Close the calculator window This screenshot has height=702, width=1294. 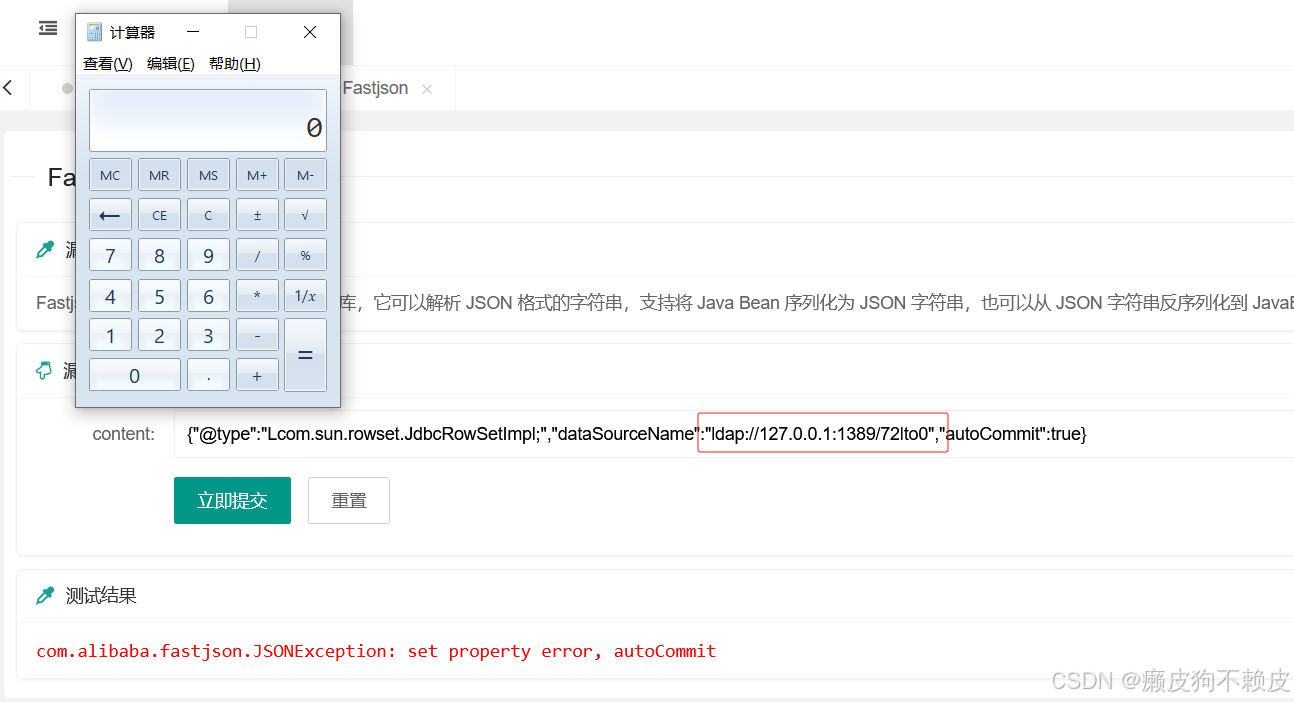310,32
